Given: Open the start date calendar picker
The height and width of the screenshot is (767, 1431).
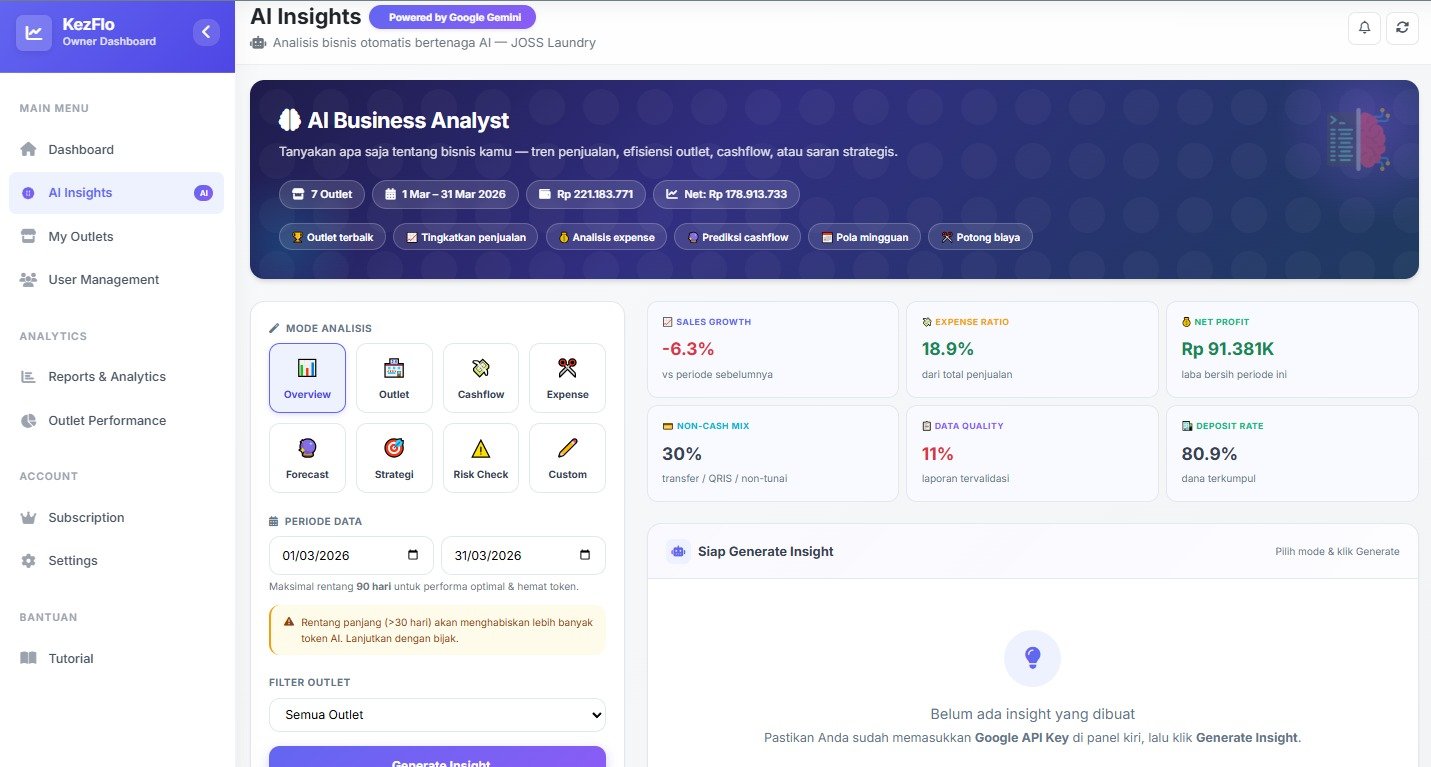Looking at the screenshot, I should coord(414,555).
